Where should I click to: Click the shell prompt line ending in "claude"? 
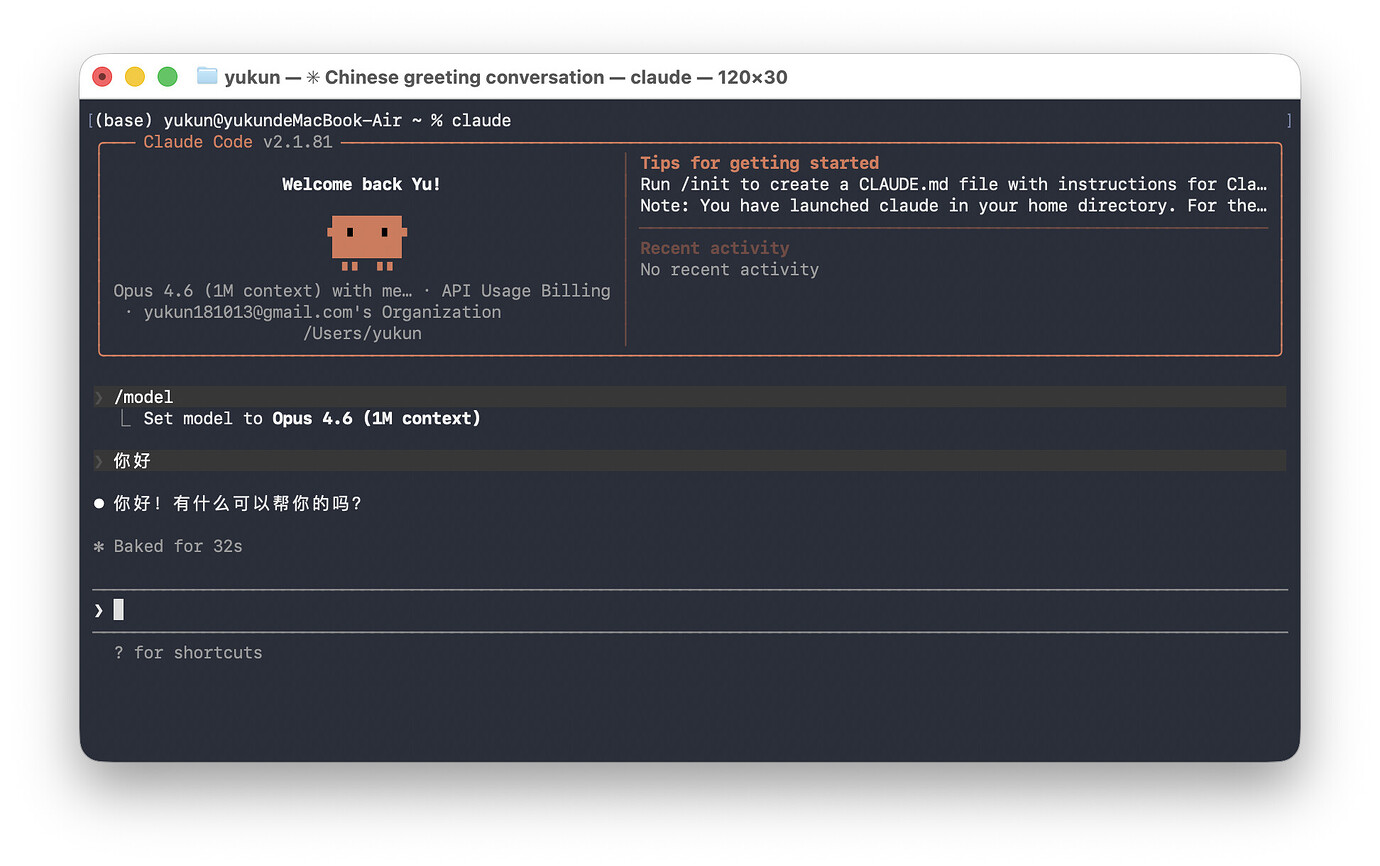[303, 121]
